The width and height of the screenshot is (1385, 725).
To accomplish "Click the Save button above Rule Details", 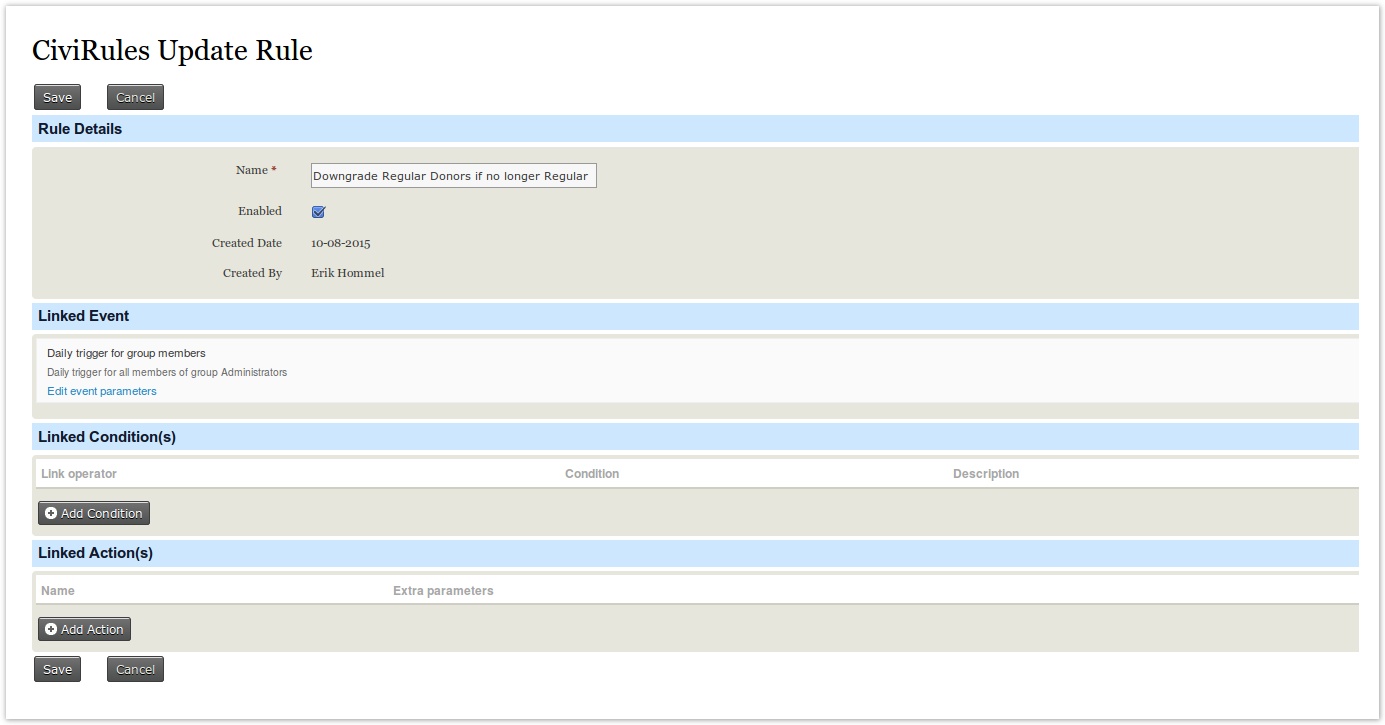I will pos(57,97).
